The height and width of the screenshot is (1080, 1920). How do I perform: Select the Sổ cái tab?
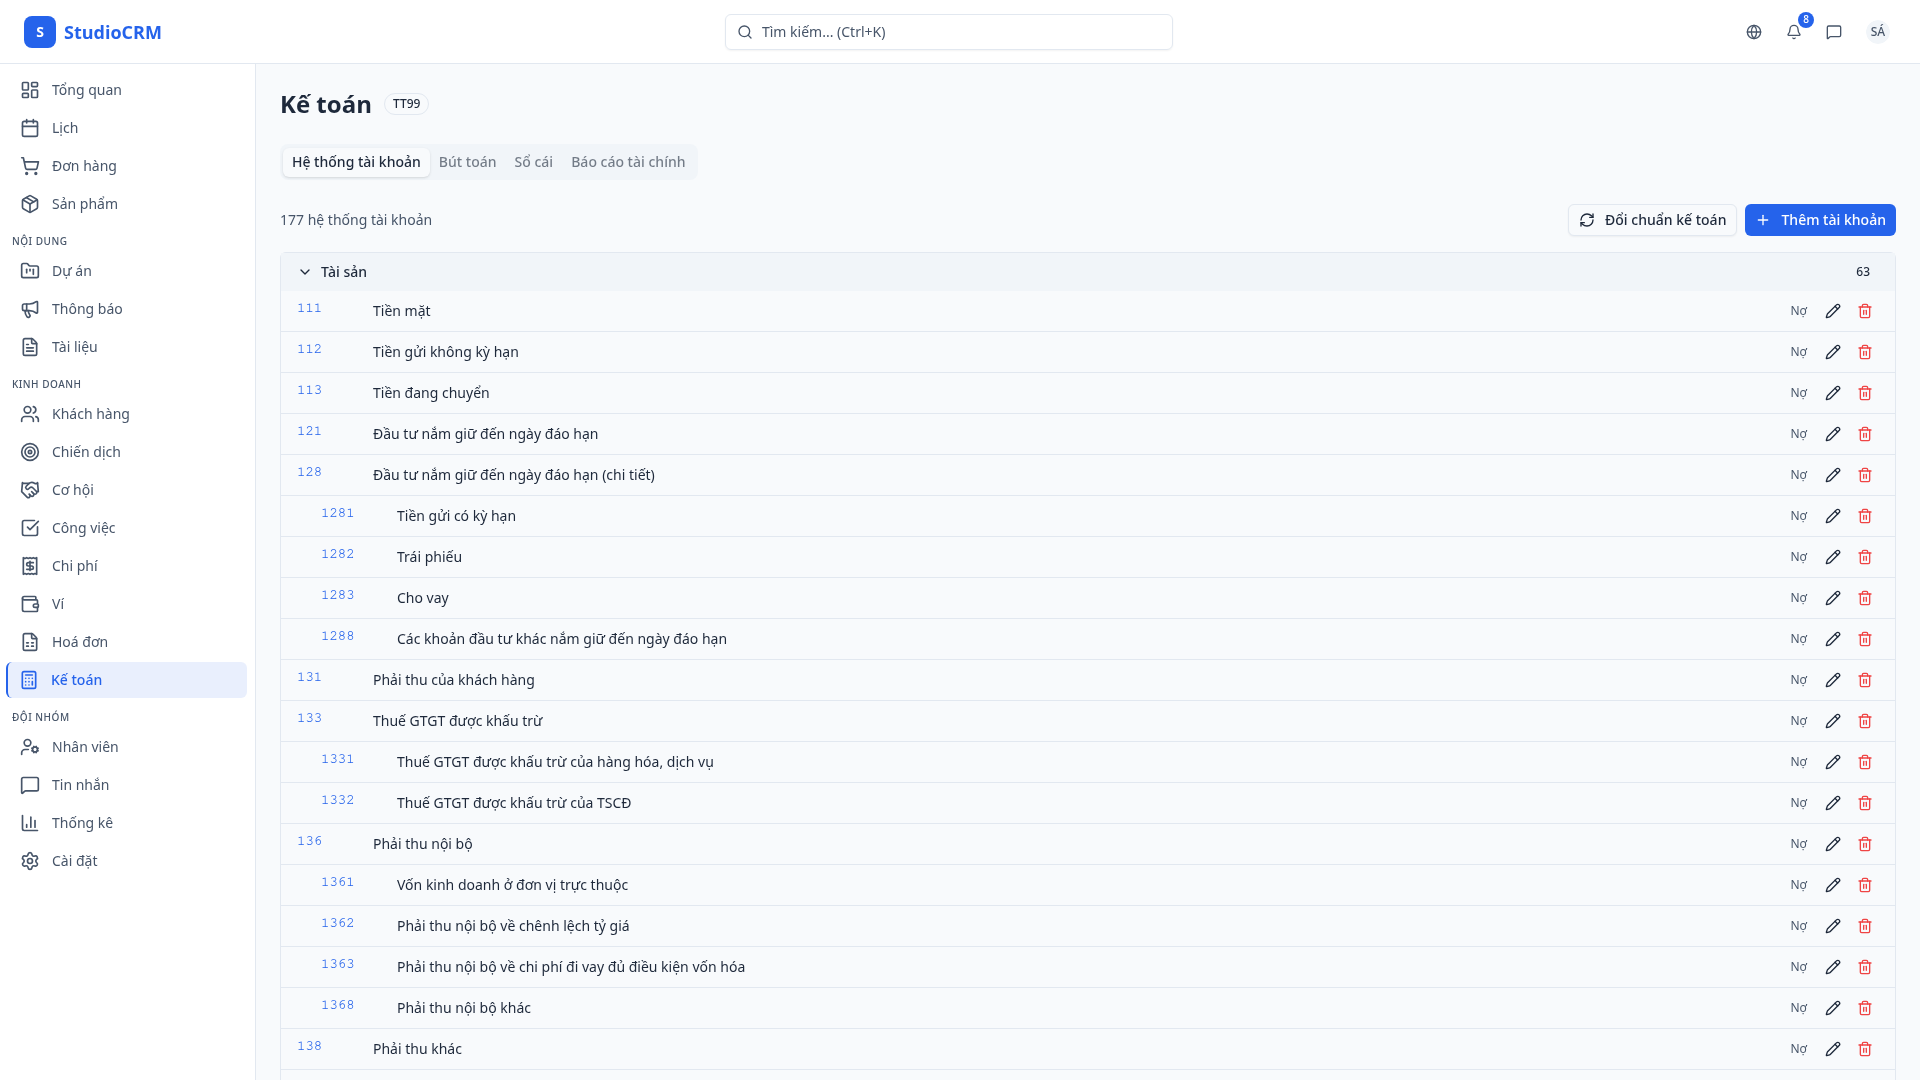point(533,162)
